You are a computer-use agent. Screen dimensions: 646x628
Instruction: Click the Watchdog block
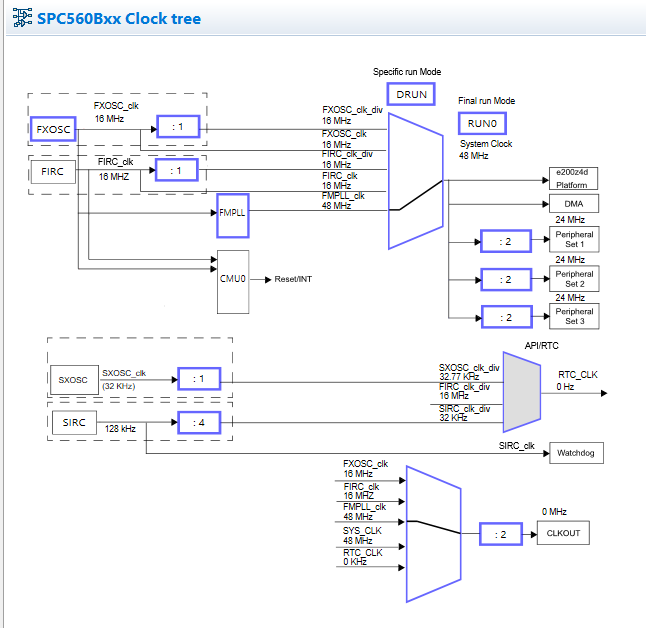click(x=576, y=453)
